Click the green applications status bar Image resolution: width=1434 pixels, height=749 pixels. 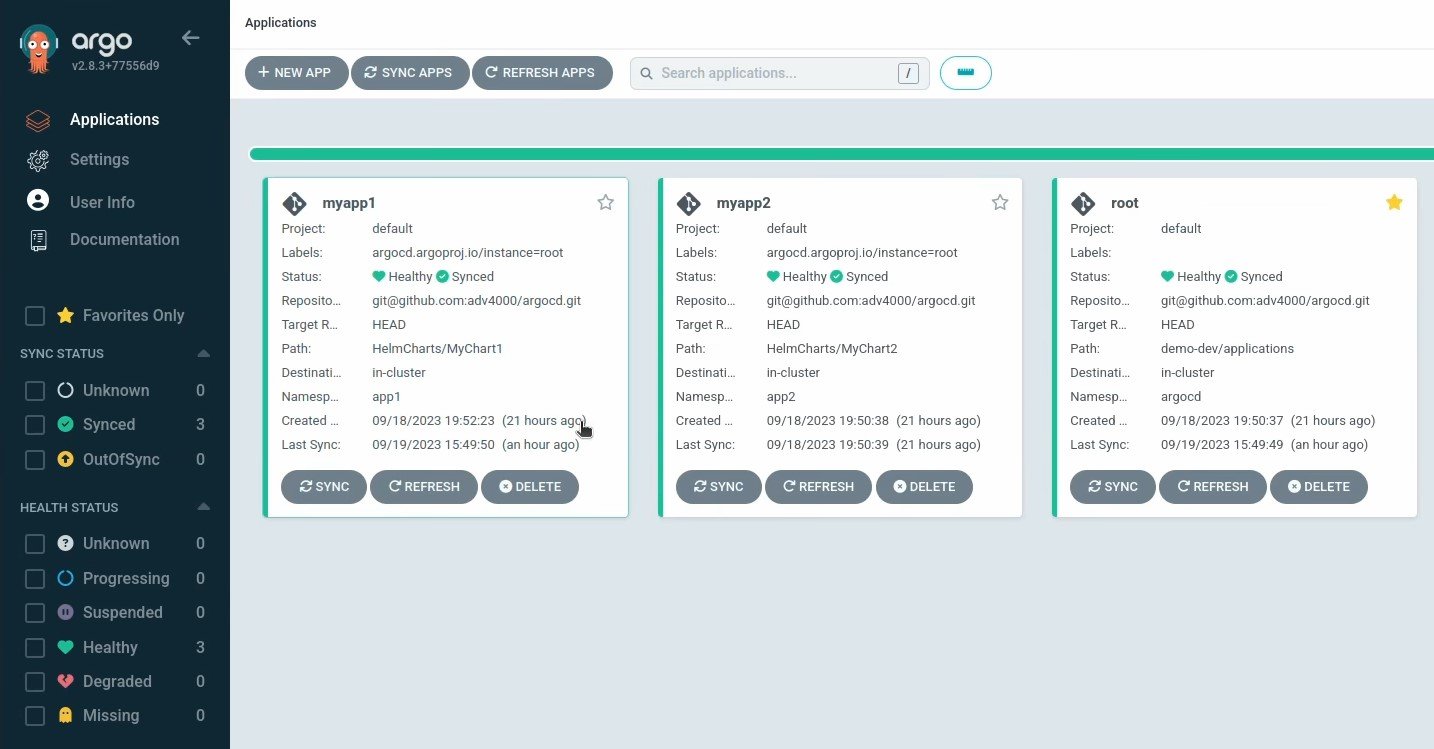pos(841,154)
